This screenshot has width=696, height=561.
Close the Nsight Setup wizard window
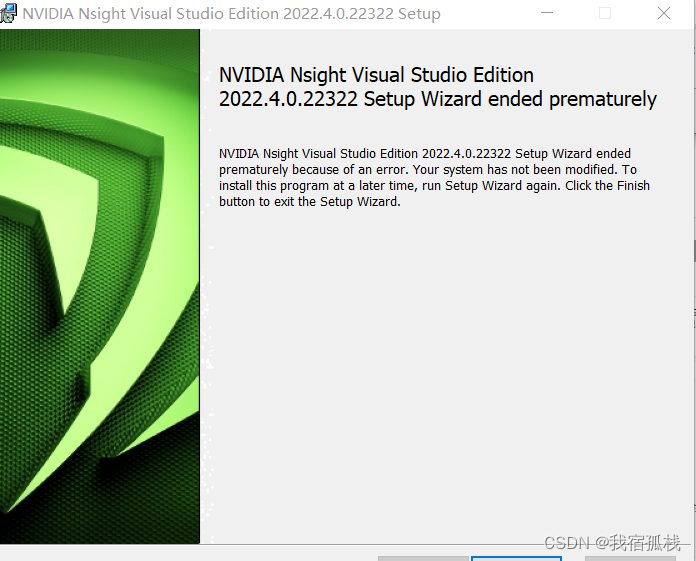coord(664,13)
